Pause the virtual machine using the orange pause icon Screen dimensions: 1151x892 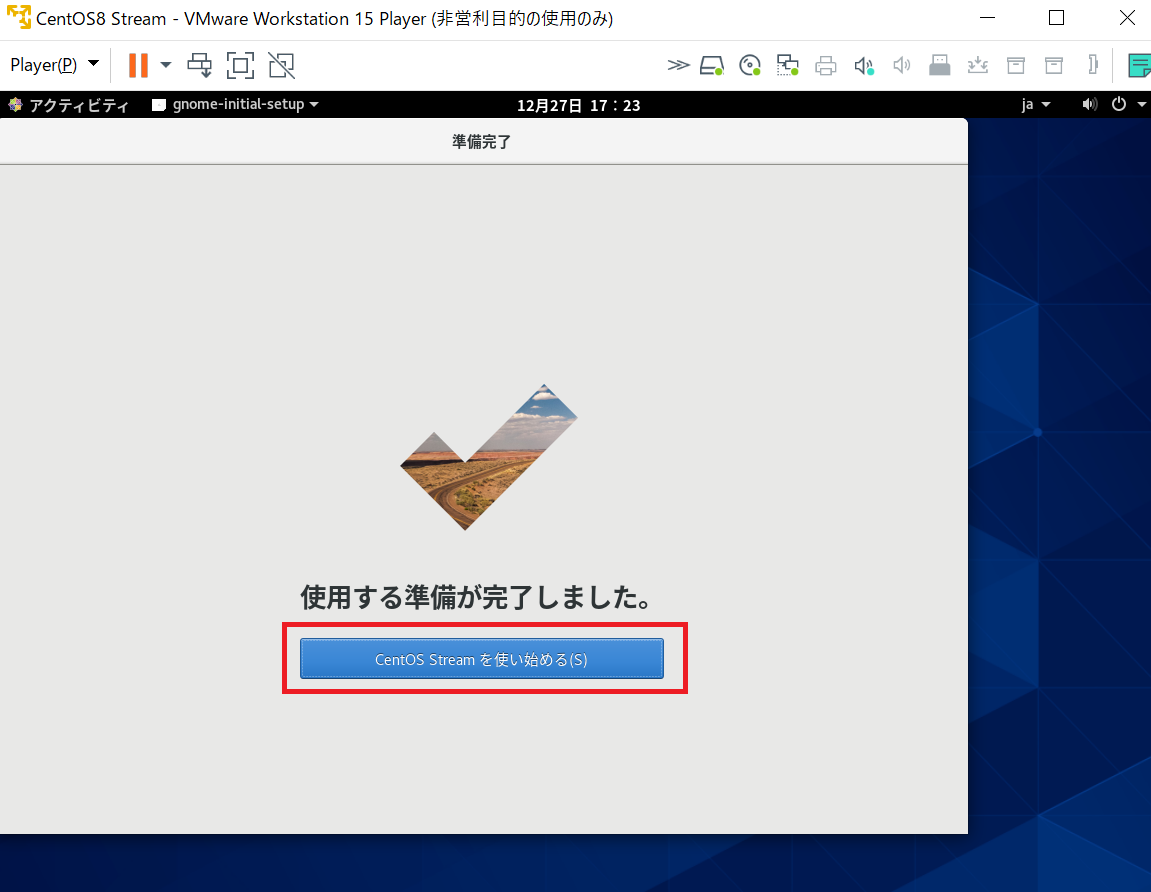pos(138,65)
